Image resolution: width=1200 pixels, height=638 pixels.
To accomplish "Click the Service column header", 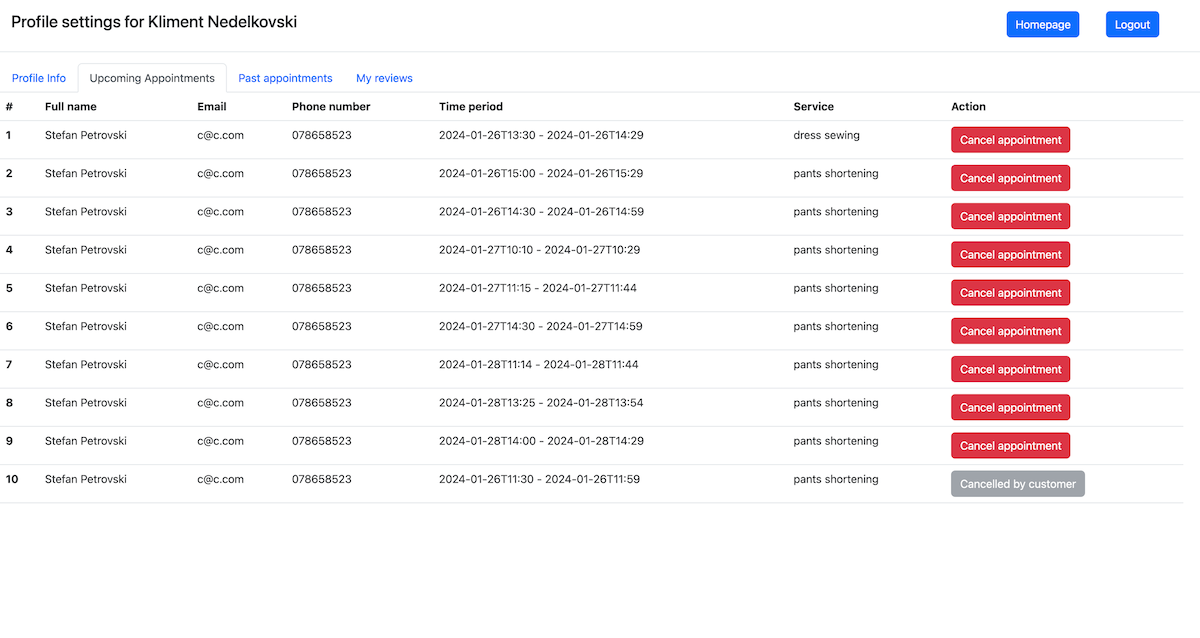I will (x=813, y=107).
